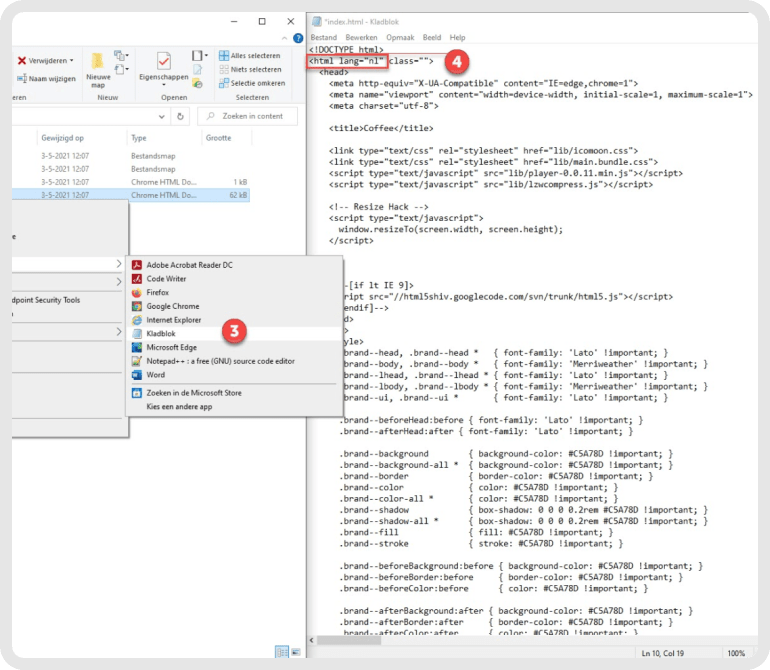Click the Code Writer app icon
The height and width of the screenshot is (670, 770).
click(137, 279)
